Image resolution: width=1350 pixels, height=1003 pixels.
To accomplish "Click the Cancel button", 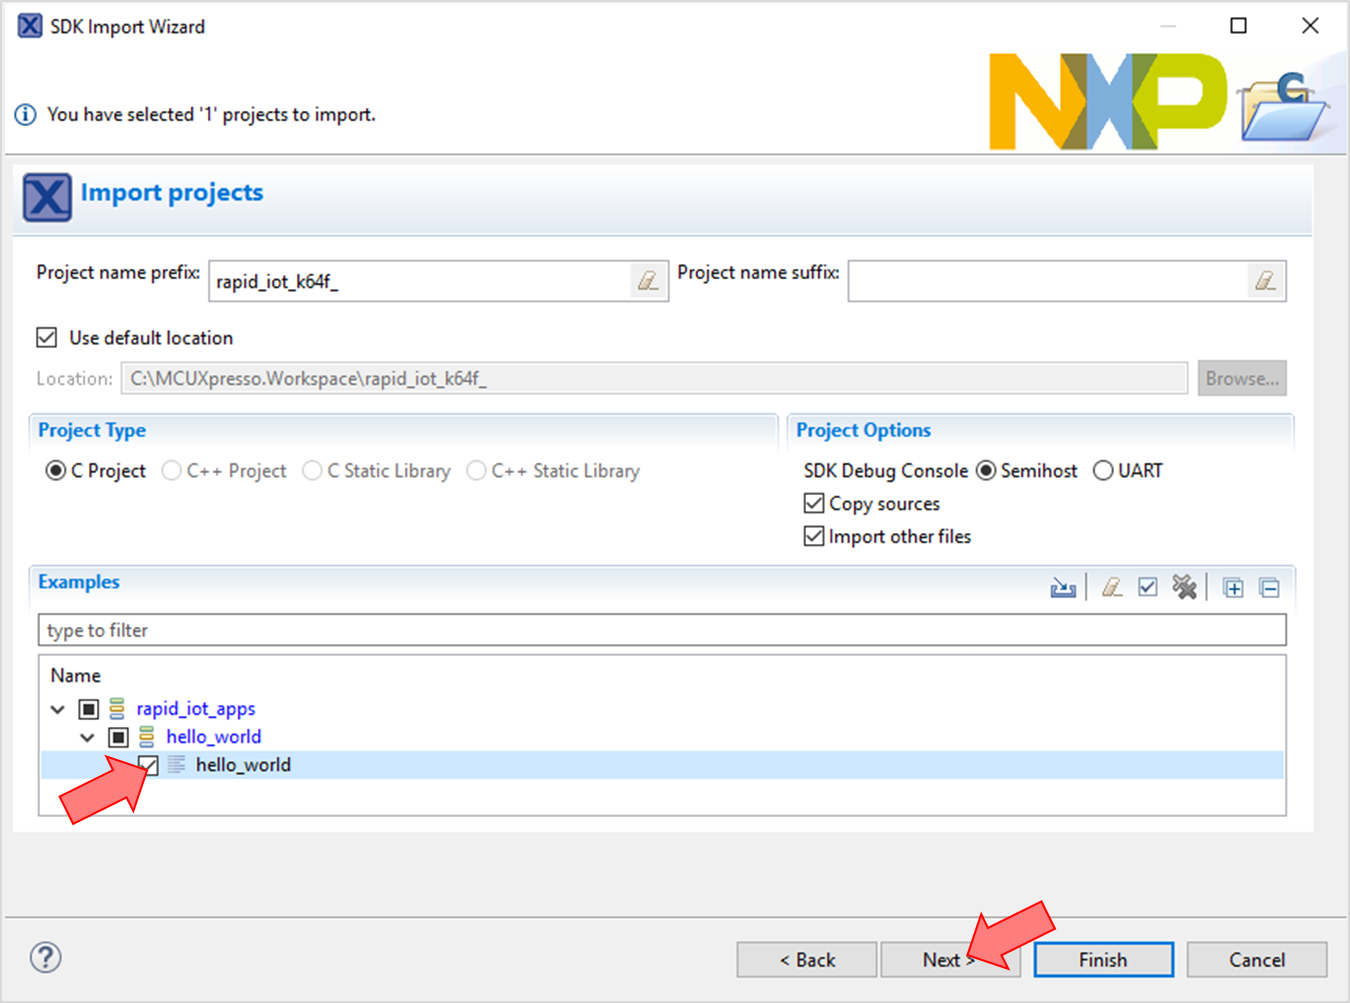I will (1256, 960).
